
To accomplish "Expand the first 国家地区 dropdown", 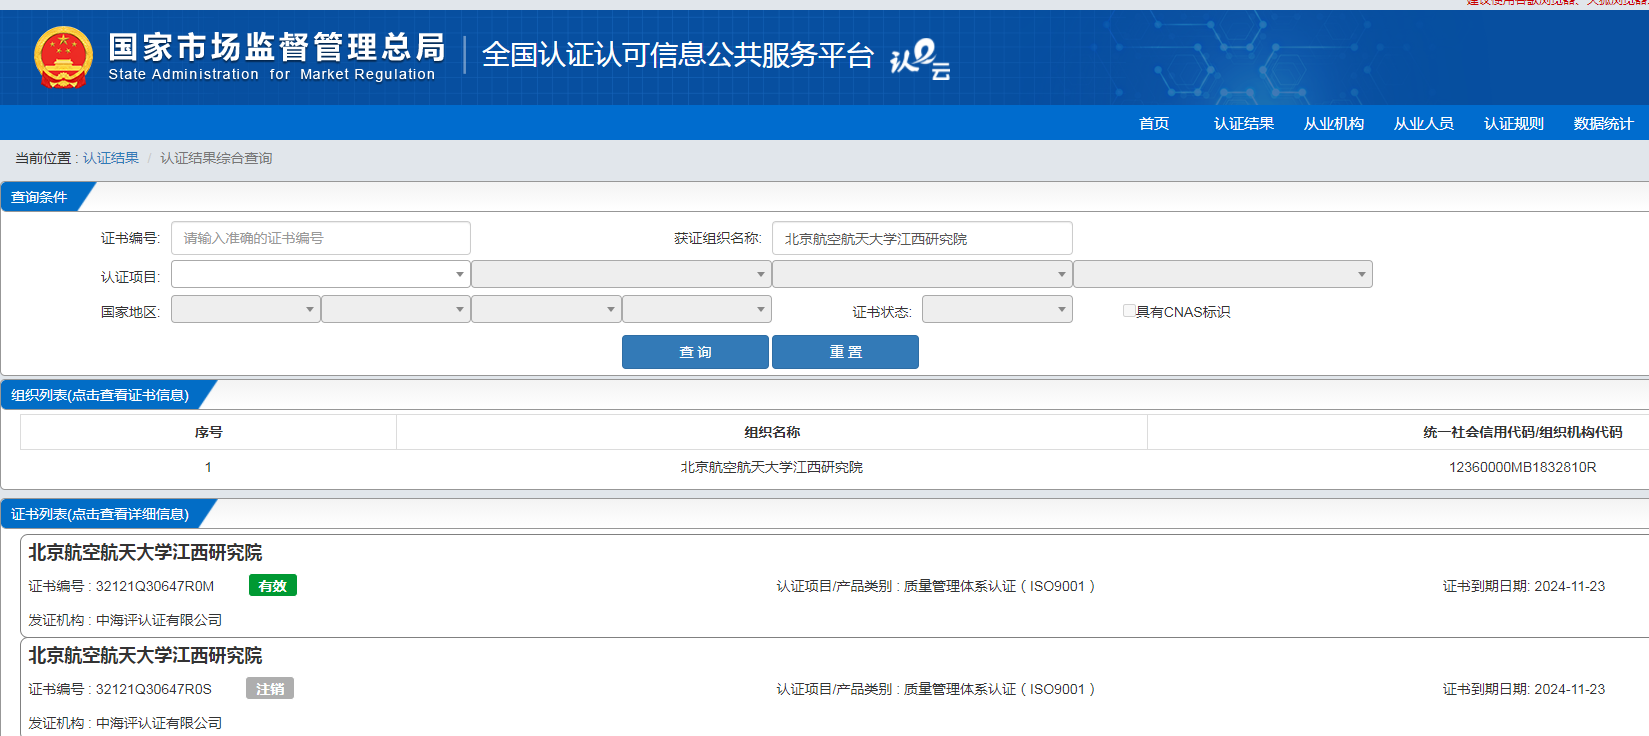I will [246, 309].
